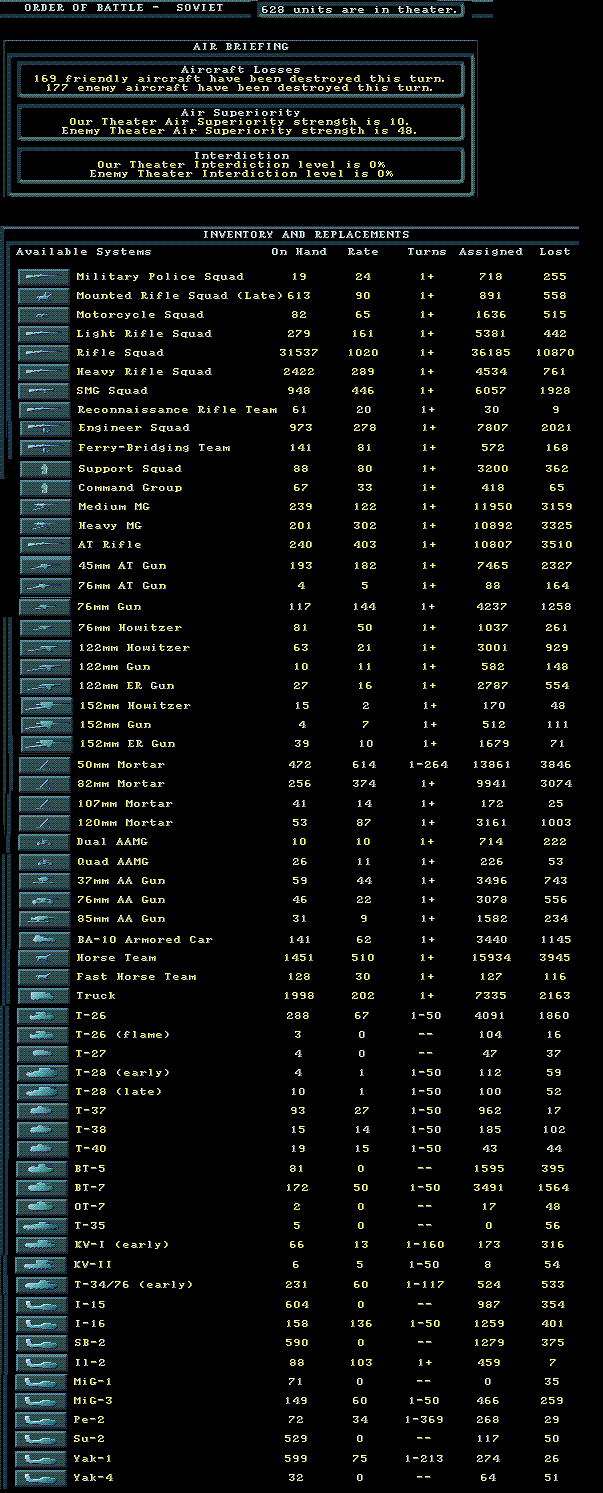Viewport: 603px width, 1493px height.
Task: Click the Reconnaissance Rifle Team label
Action: (177, 410)
